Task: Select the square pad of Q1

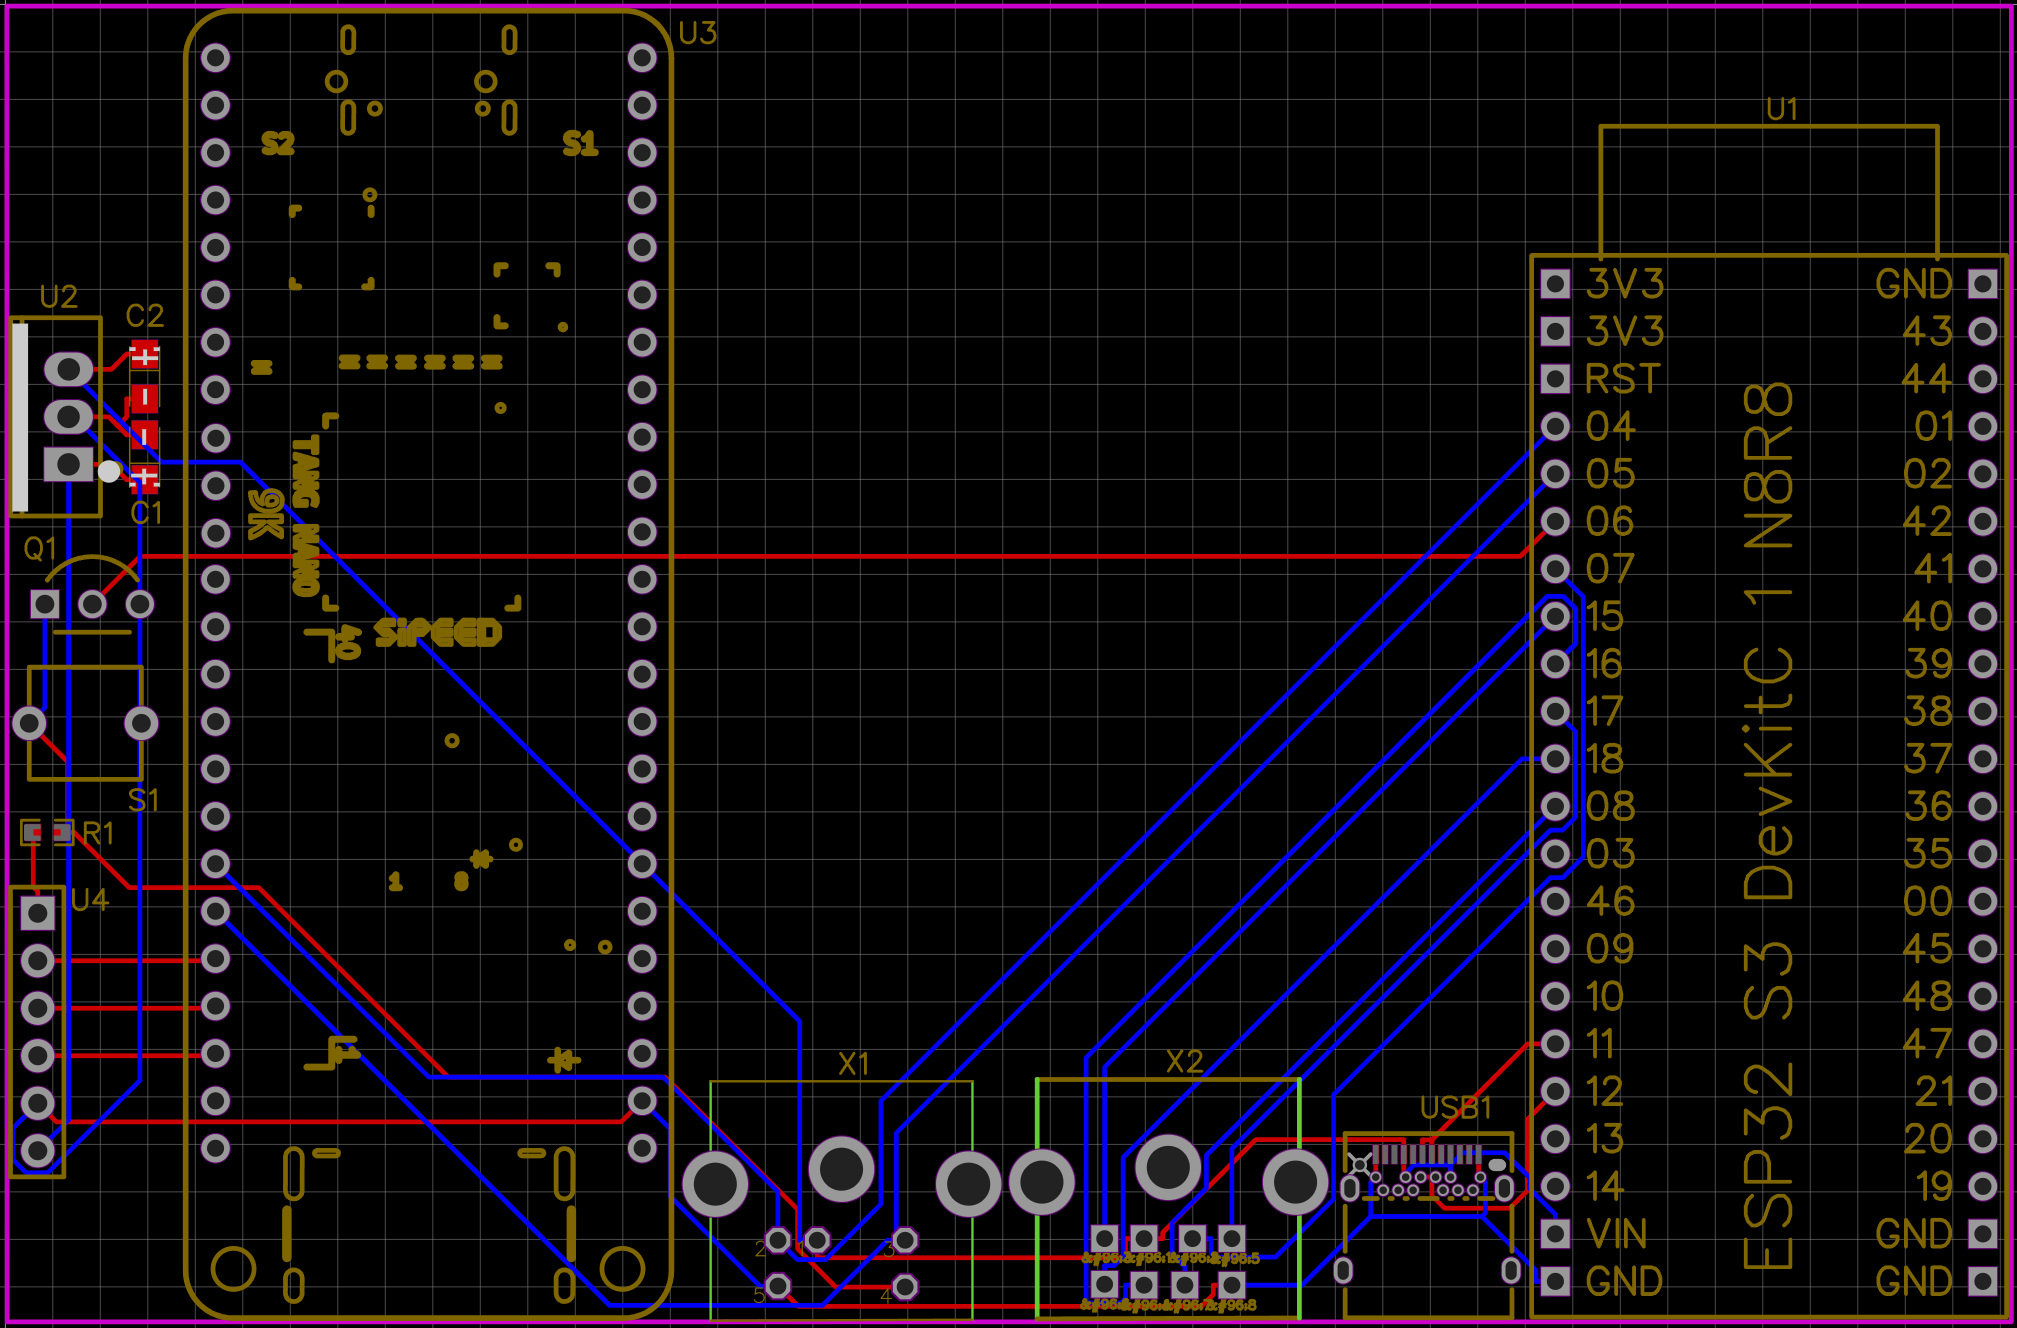Action: click(45, 604)
